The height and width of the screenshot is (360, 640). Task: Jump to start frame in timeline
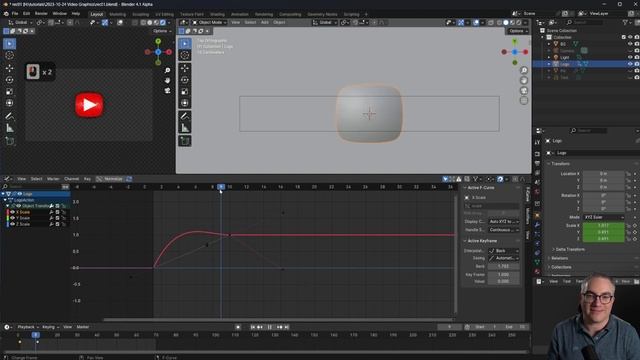point(253,327)
